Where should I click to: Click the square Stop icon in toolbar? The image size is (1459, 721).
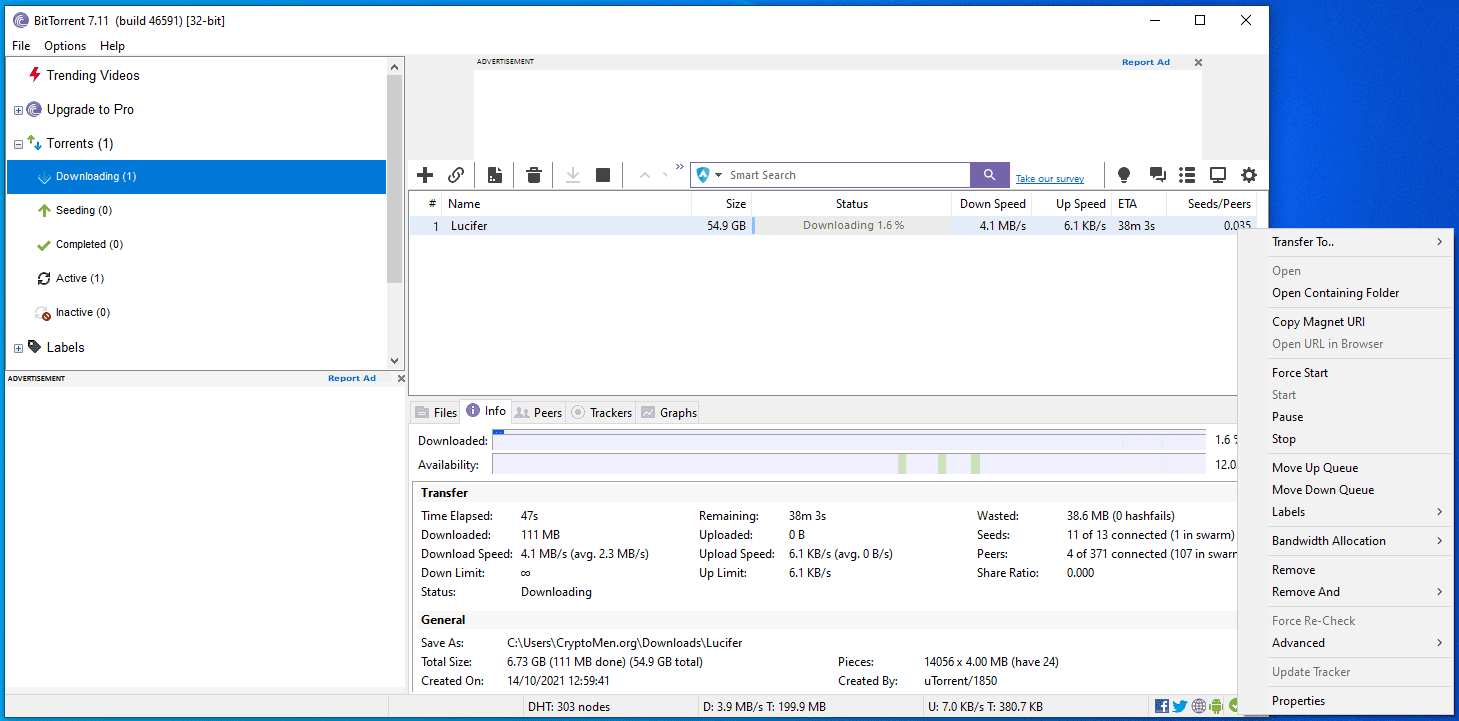[x=603, y=175]
